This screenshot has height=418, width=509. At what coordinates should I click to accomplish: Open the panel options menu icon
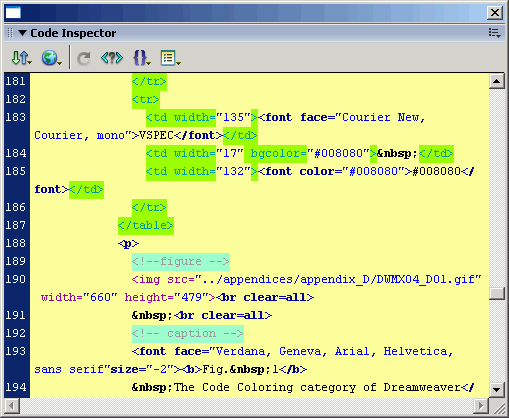[x=494, y=33]
